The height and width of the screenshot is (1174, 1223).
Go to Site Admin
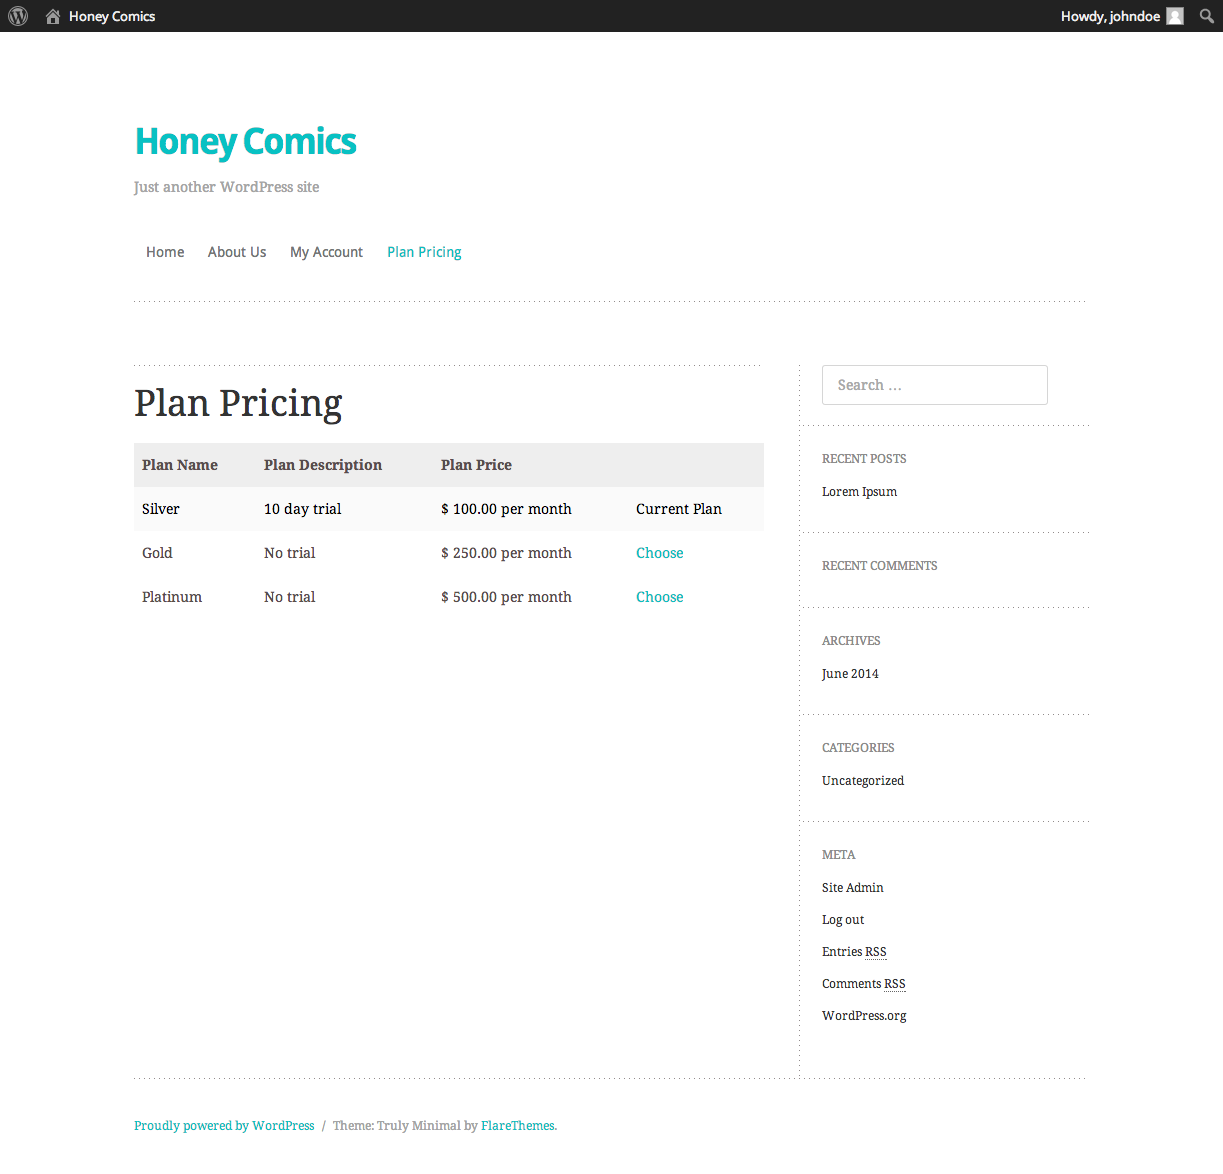click(x=853, y=888)
